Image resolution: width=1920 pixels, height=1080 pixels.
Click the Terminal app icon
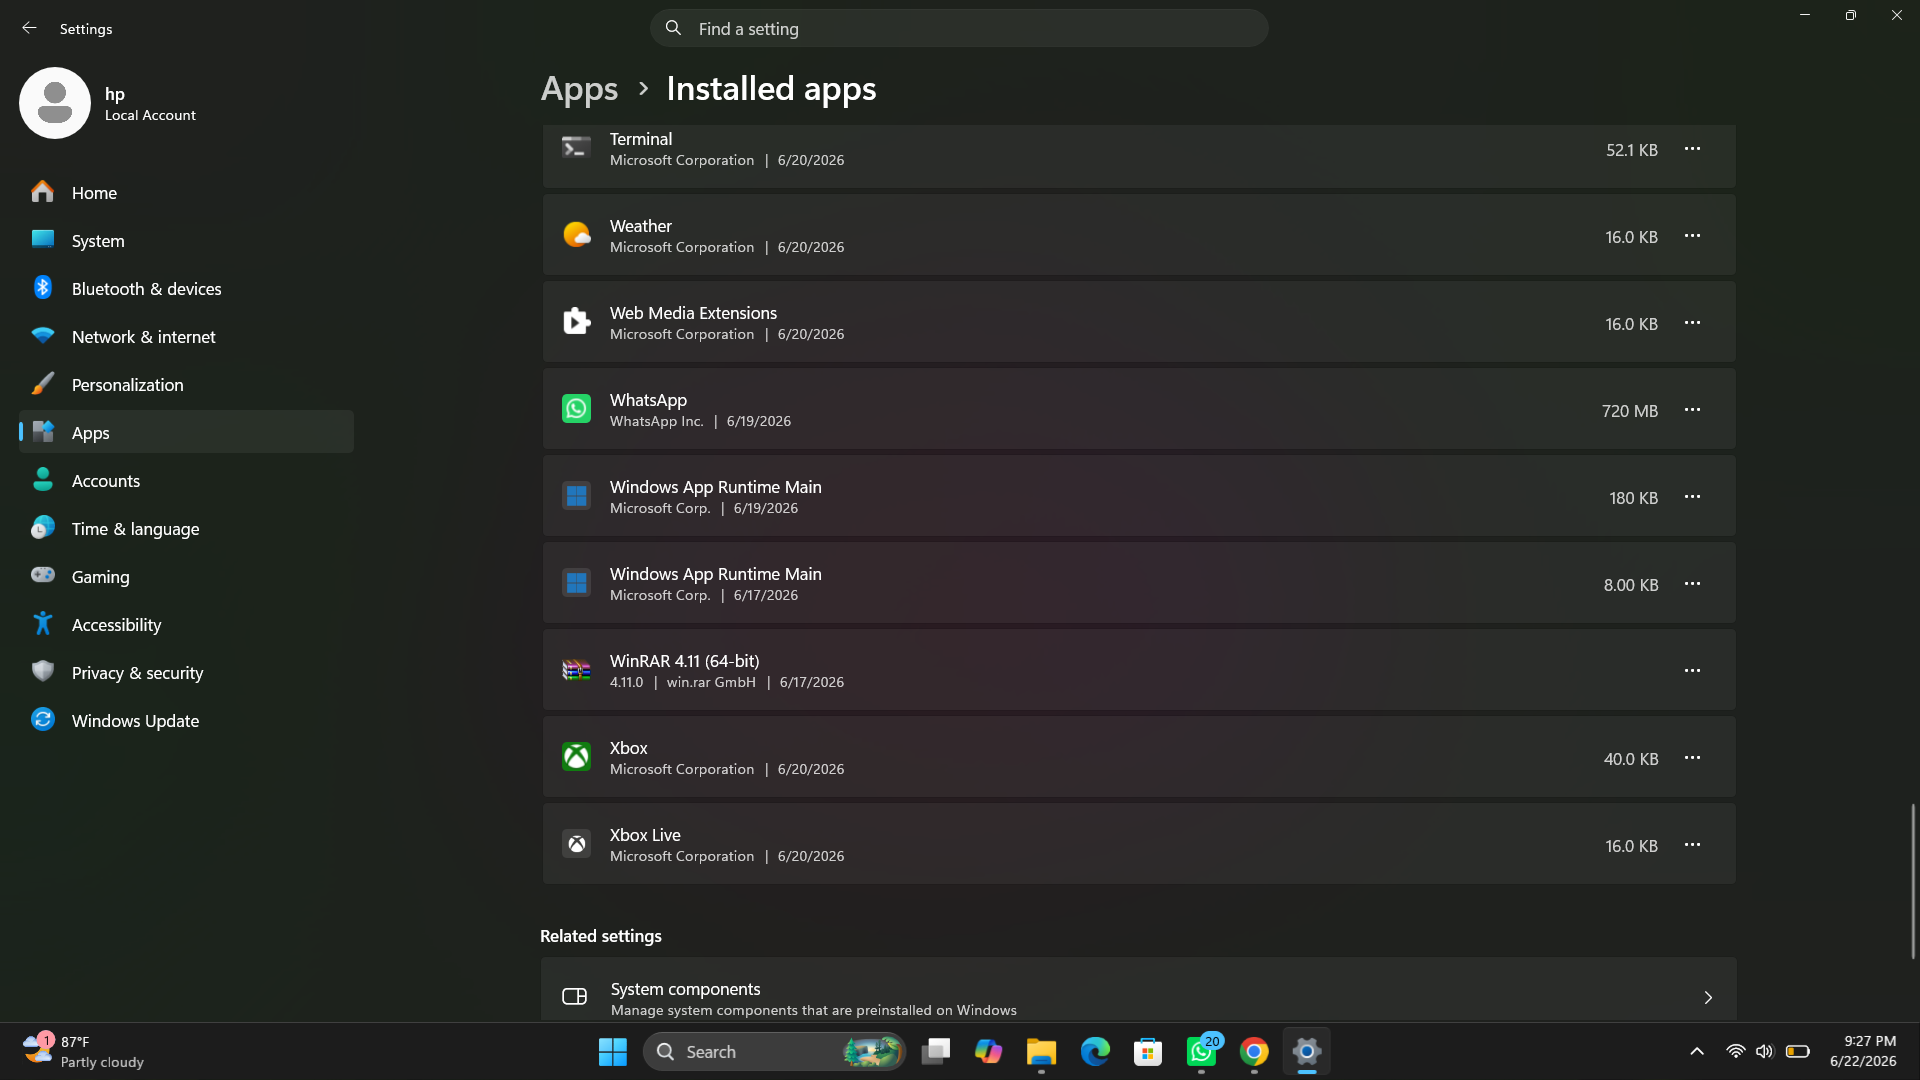coord(576,148)
